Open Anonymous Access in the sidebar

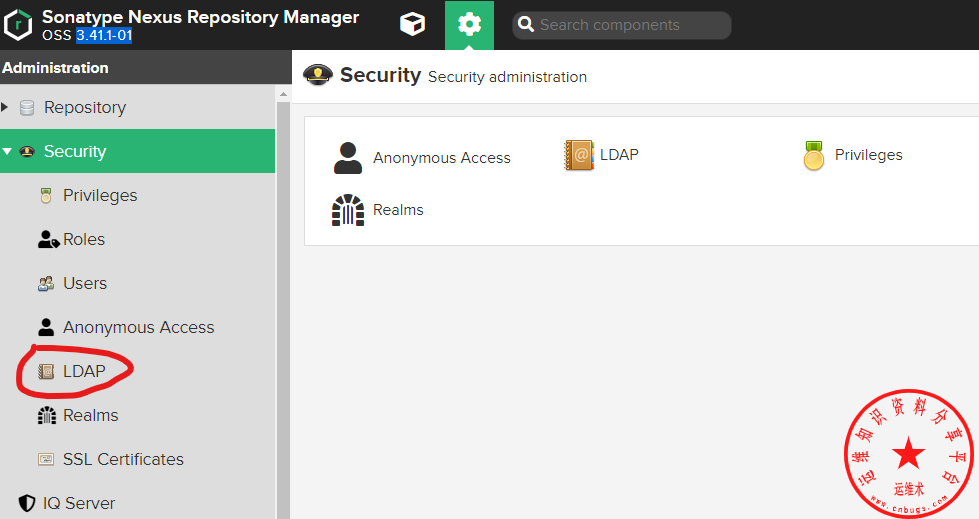pos(138,327)
